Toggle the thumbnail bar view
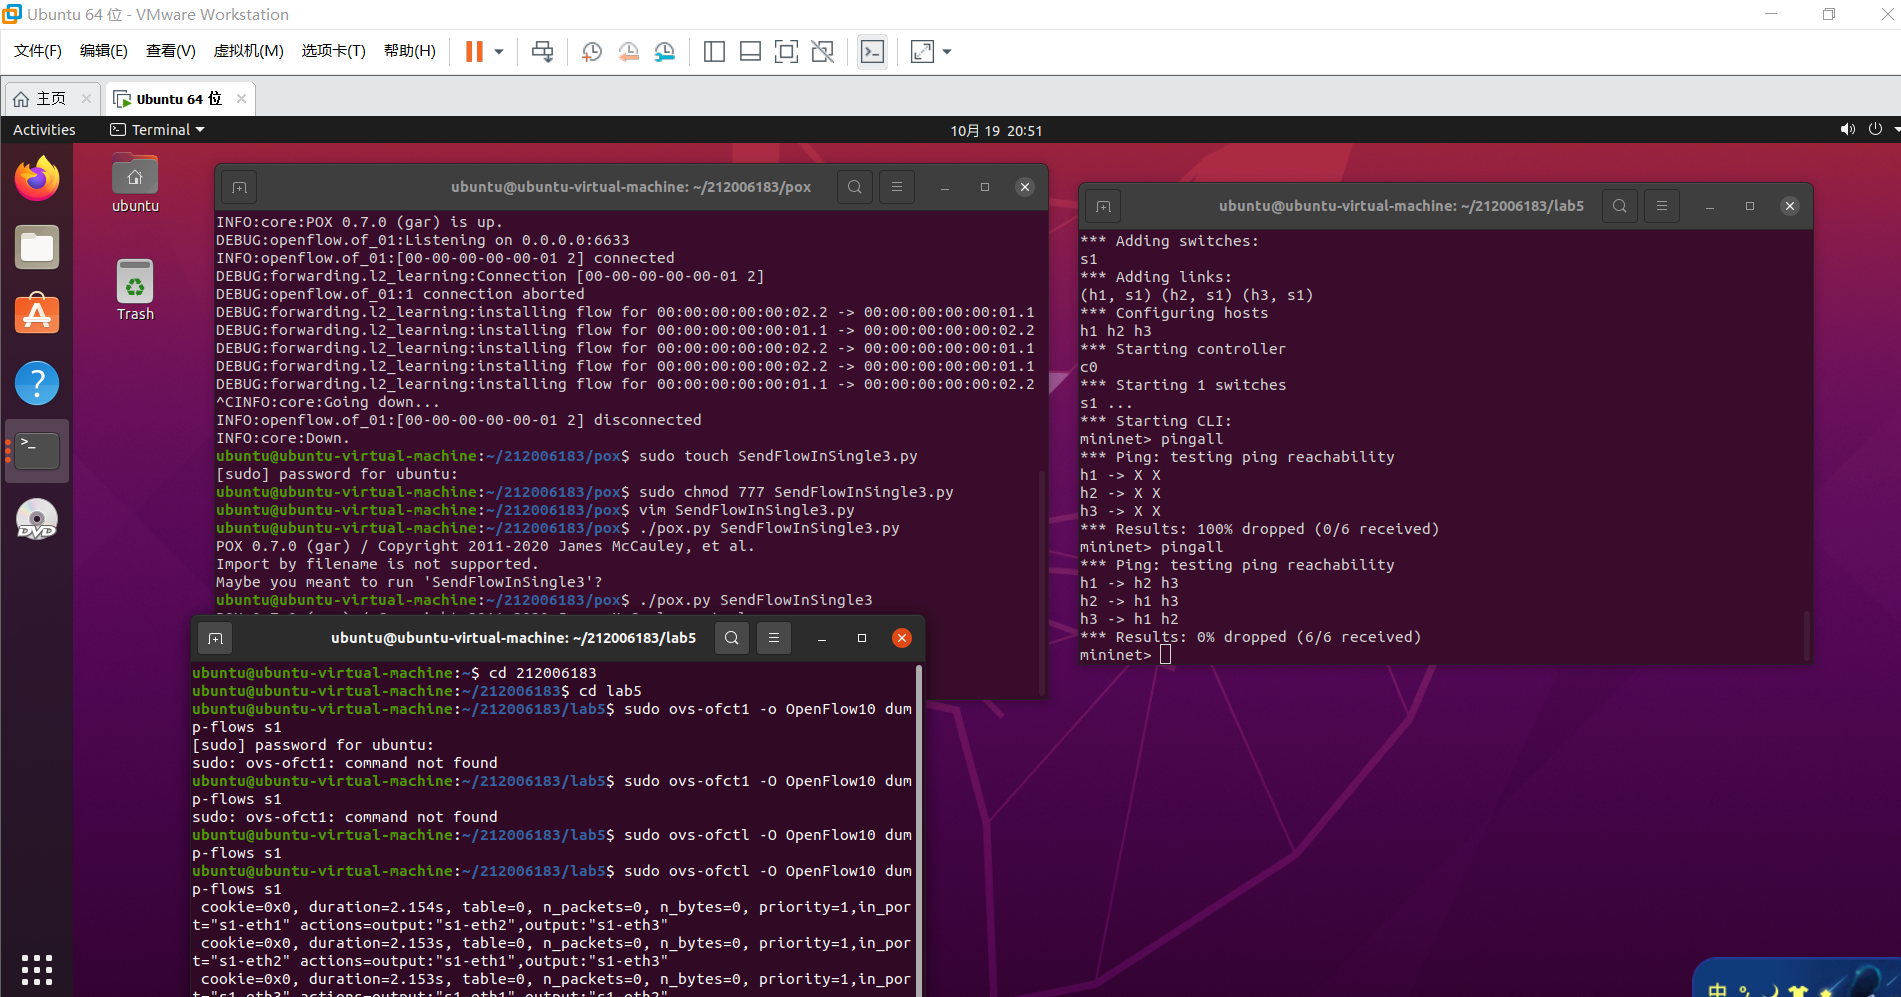Viewport: 1901px width, 997px height. (x=750, y=52)
